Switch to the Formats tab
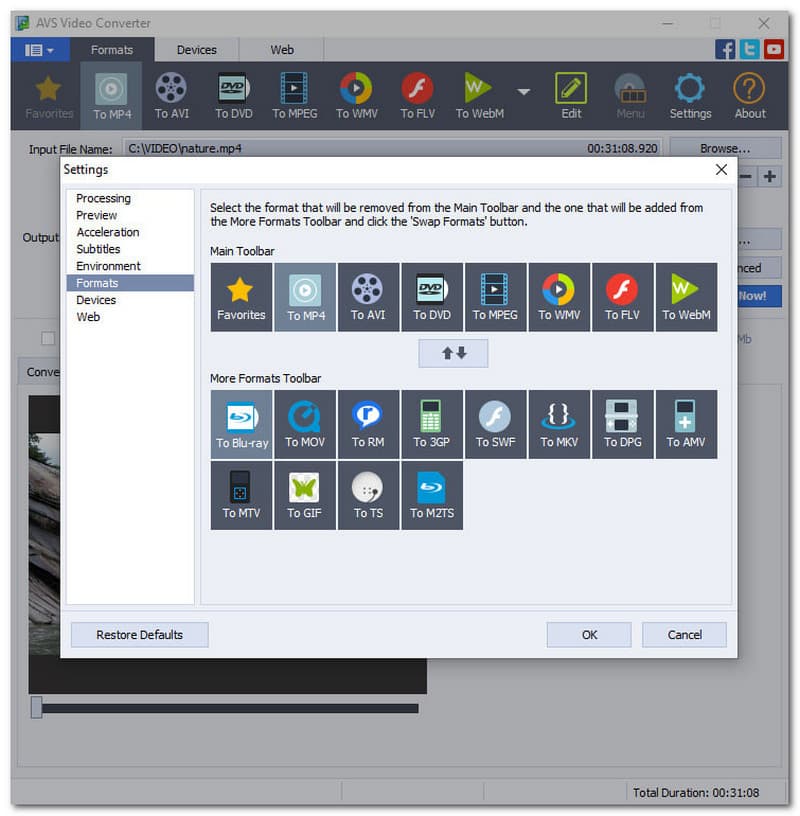800x816 pixels. tap(112, 50)
